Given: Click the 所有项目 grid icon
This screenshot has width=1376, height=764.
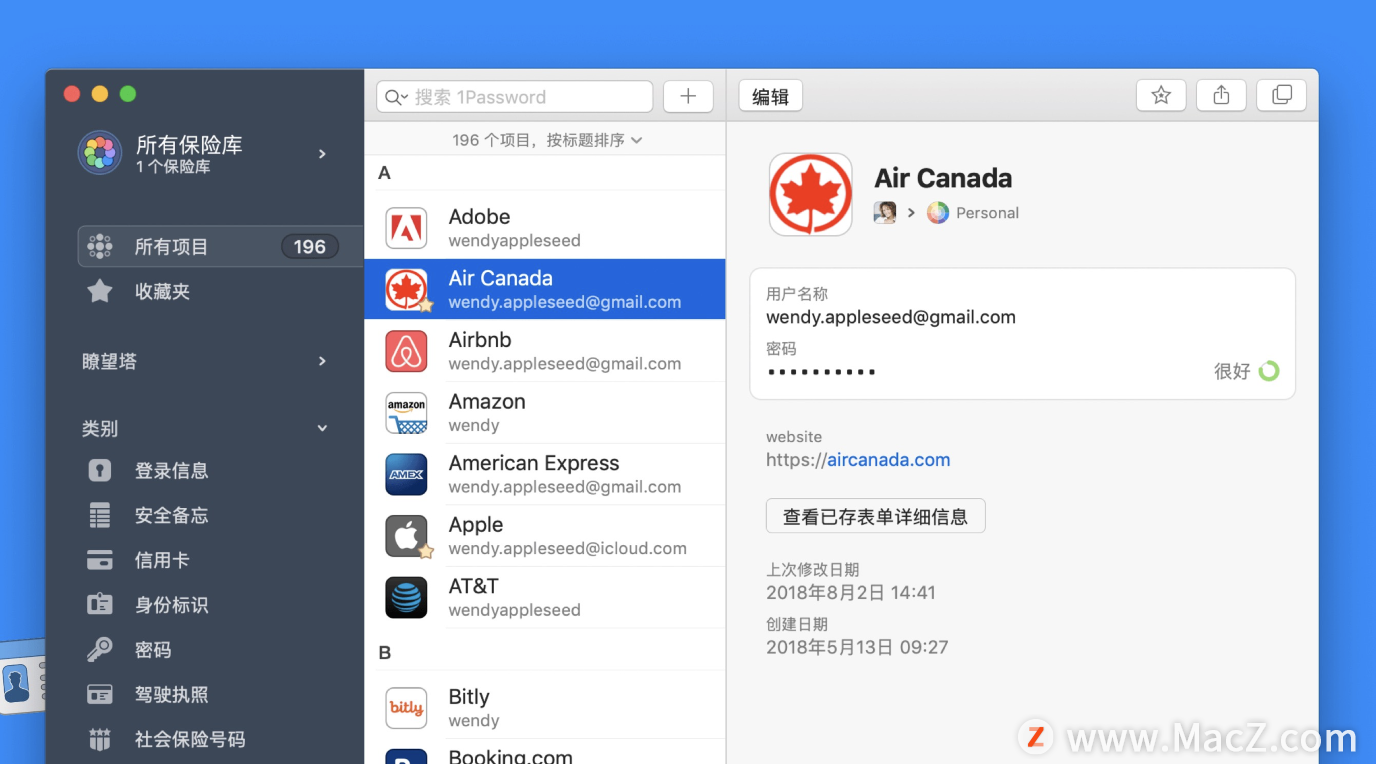Looking at the screenshot, I should 100,246.
